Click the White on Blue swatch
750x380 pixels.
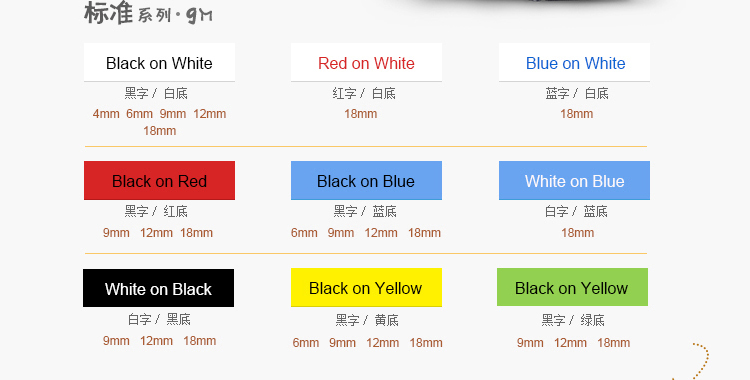[574, 180]
